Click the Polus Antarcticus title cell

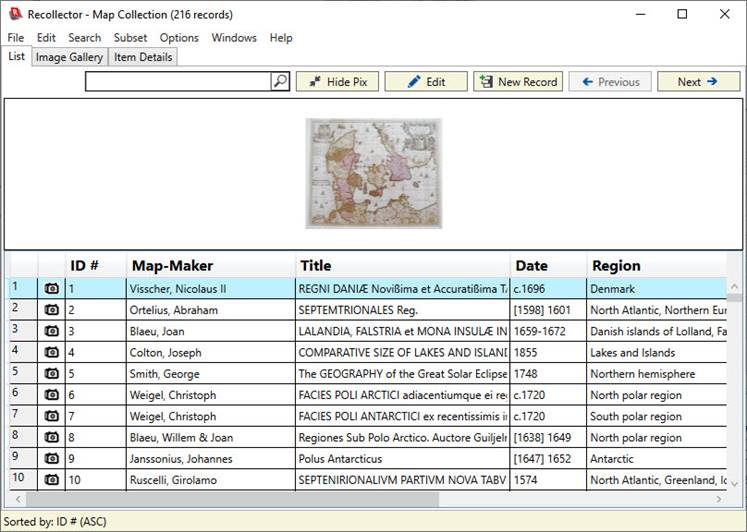tap(403, 458)
